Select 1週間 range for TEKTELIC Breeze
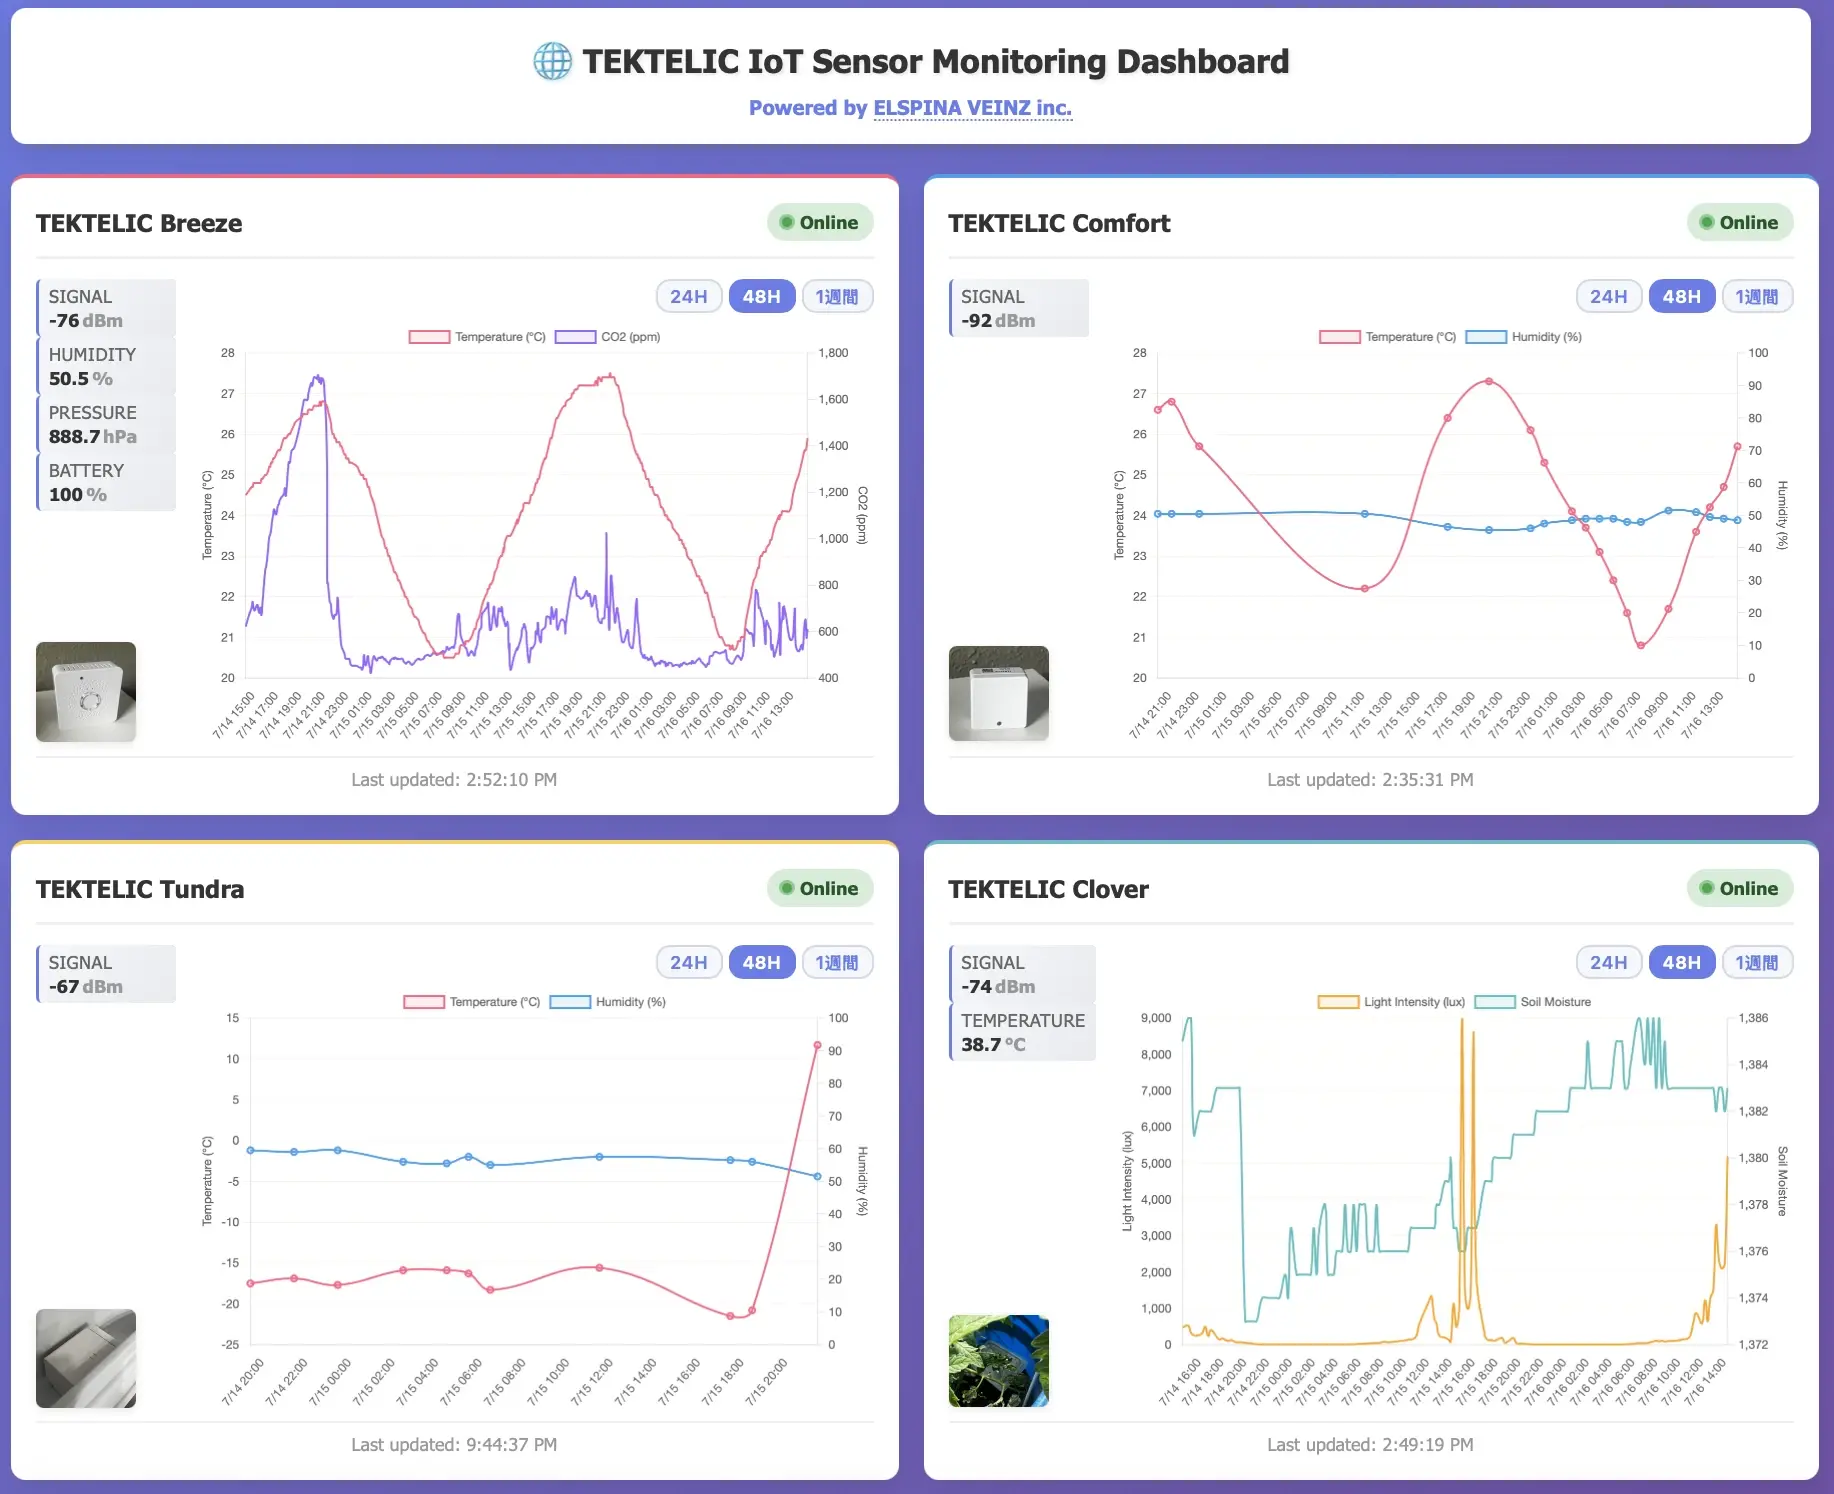1834x1494 pixels. tap(837, 296)
